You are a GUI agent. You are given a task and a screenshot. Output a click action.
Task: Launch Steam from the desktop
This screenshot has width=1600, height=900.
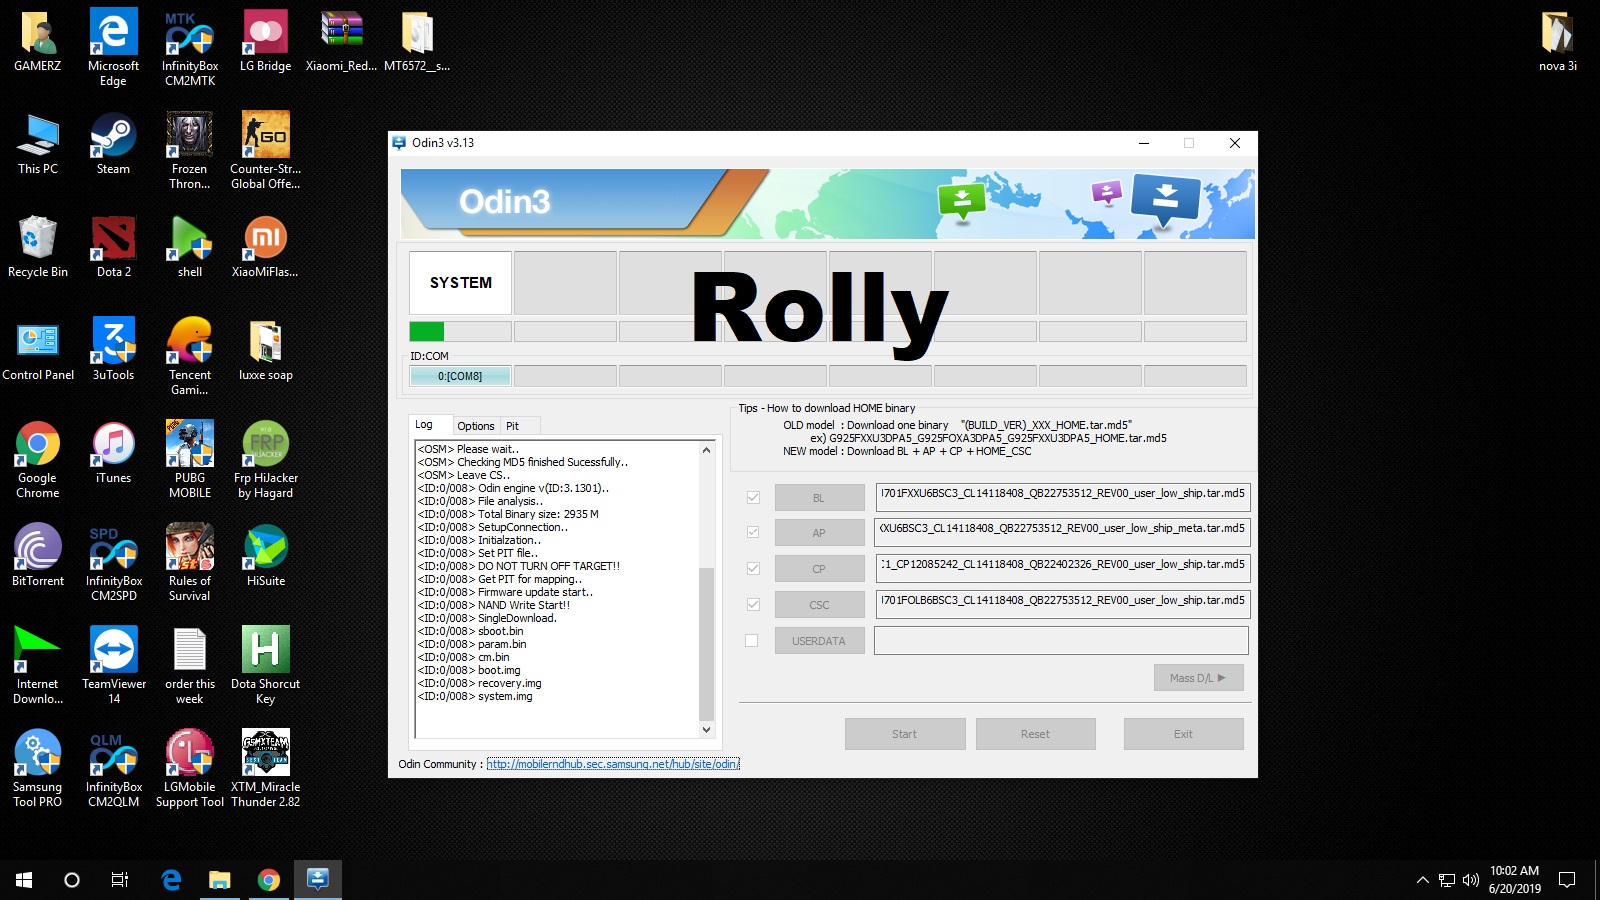point(113,144)
